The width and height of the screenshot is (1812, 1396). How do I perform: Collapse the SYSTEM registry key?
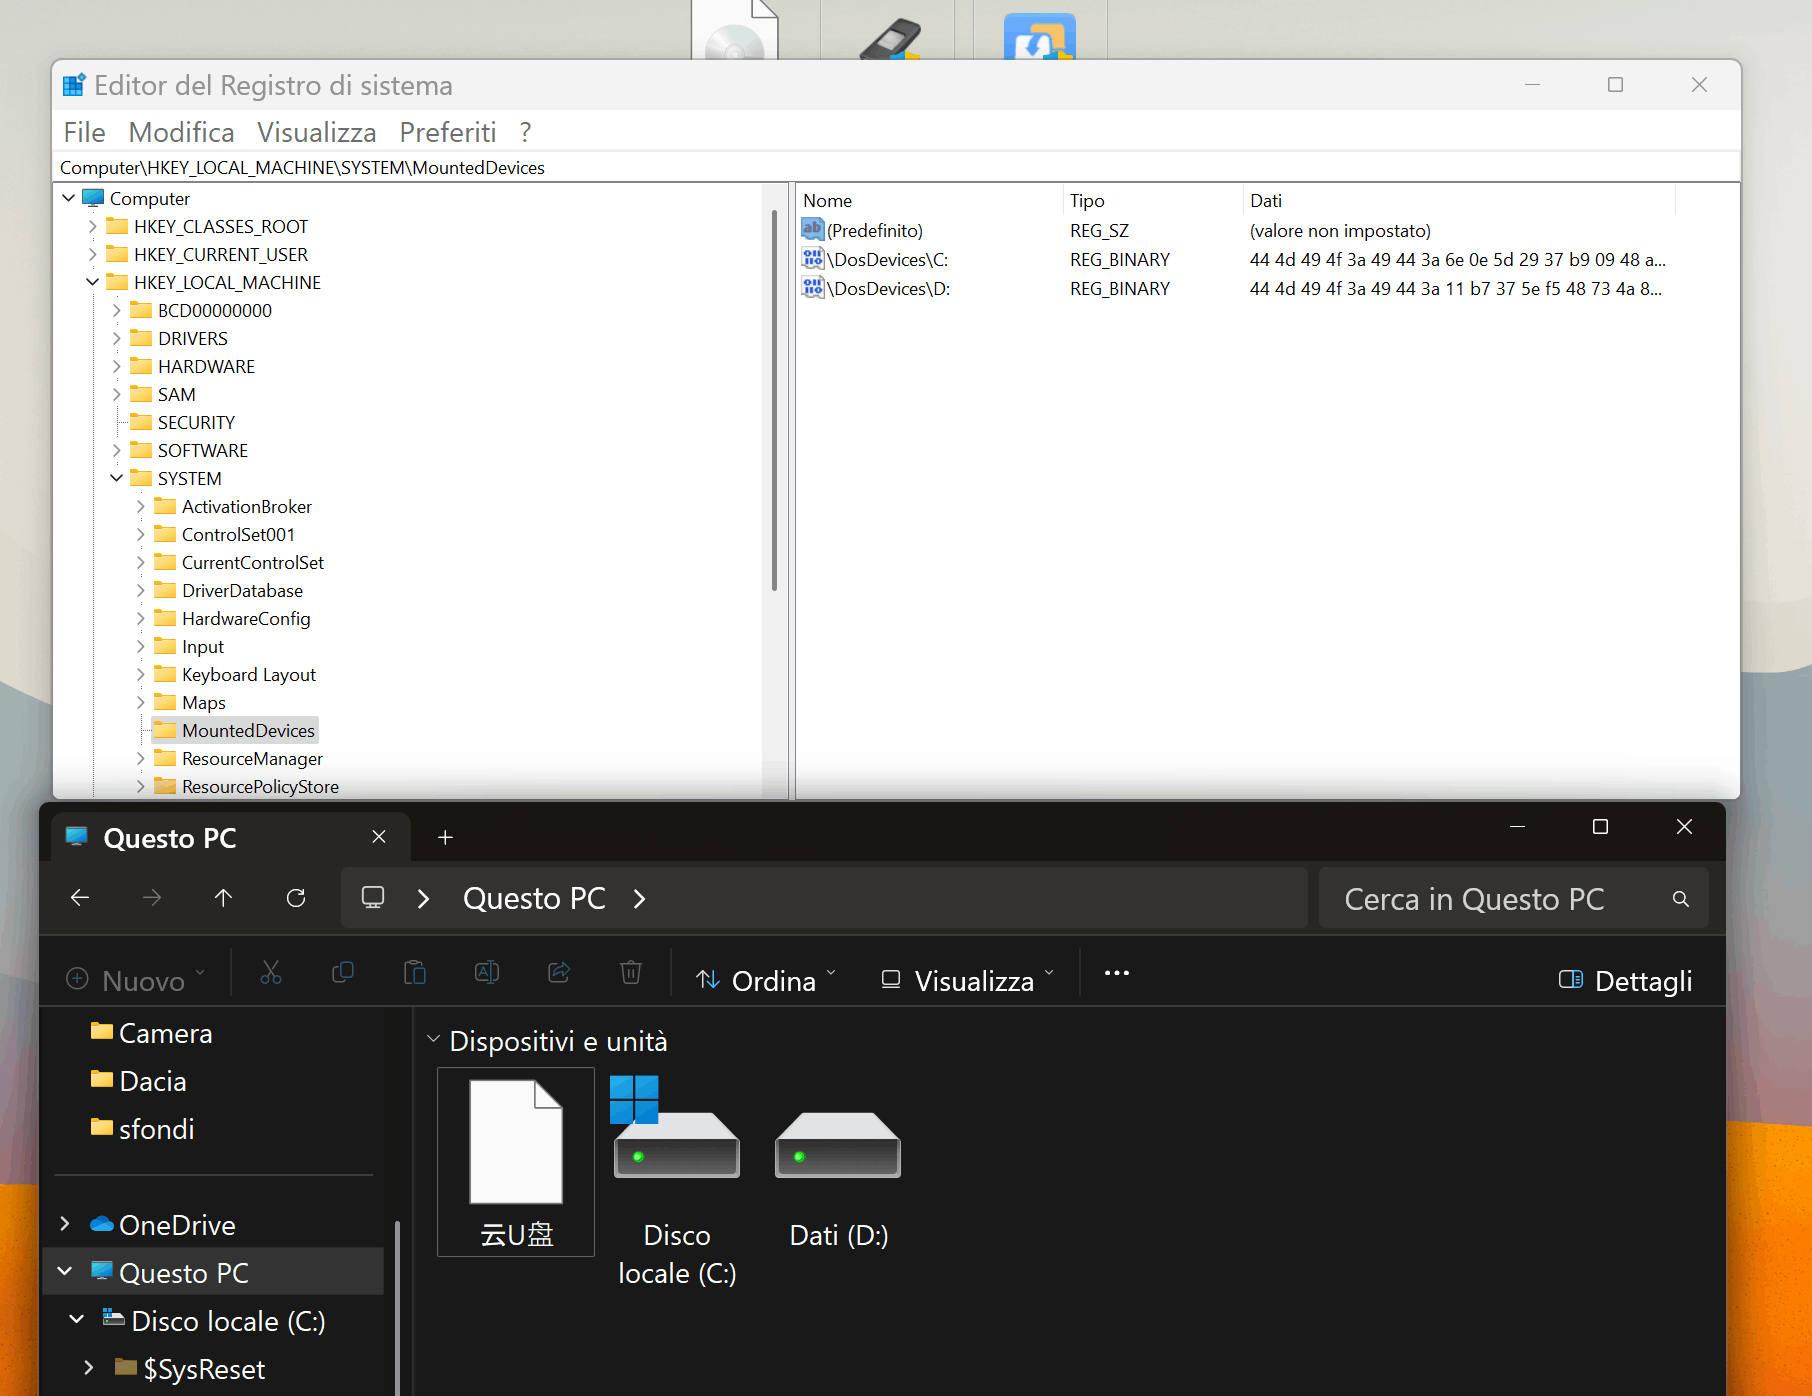point(117,478)
